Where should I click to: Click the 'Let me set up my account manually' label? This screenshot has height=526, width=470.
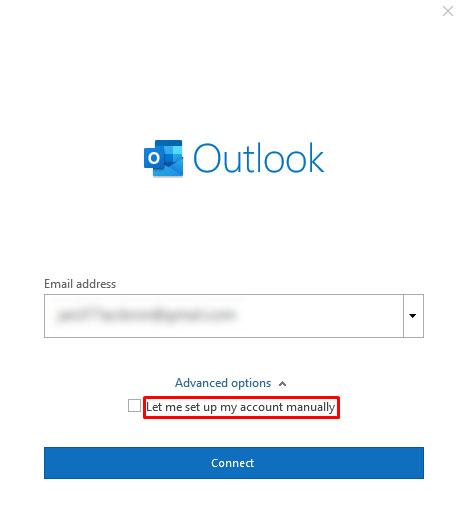tap(241, 407)
